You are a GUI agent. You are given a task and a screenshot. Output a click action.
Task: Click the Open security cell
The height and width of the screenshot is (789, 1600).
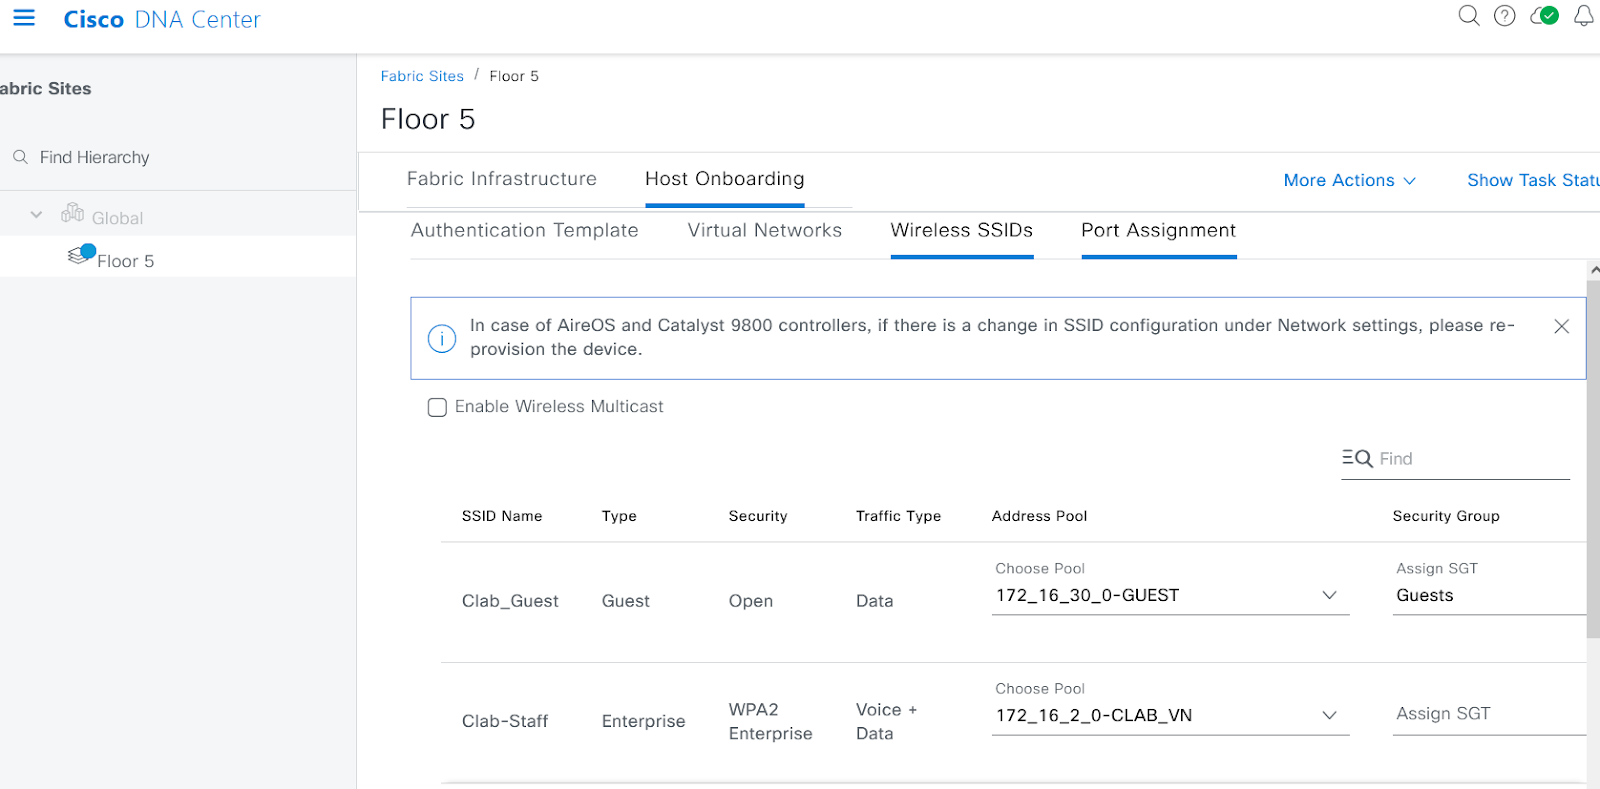751,601
